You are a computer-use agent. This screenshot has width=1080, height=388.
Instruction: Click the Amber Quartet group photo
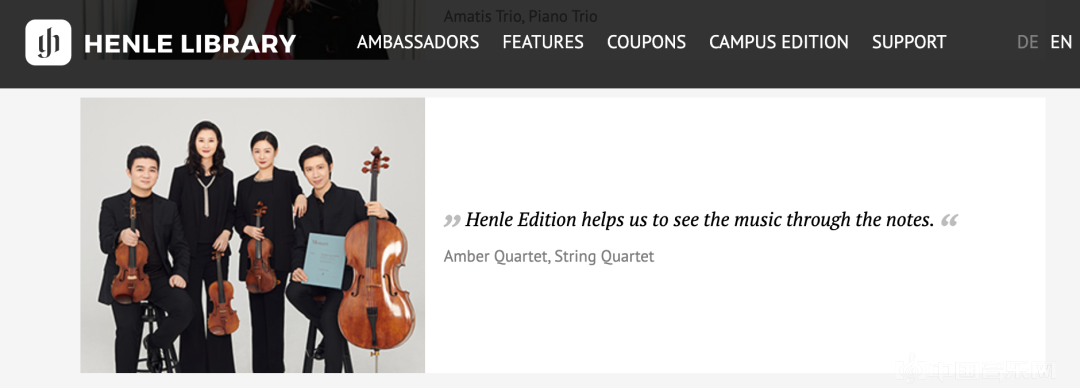(x=253, y=235)
